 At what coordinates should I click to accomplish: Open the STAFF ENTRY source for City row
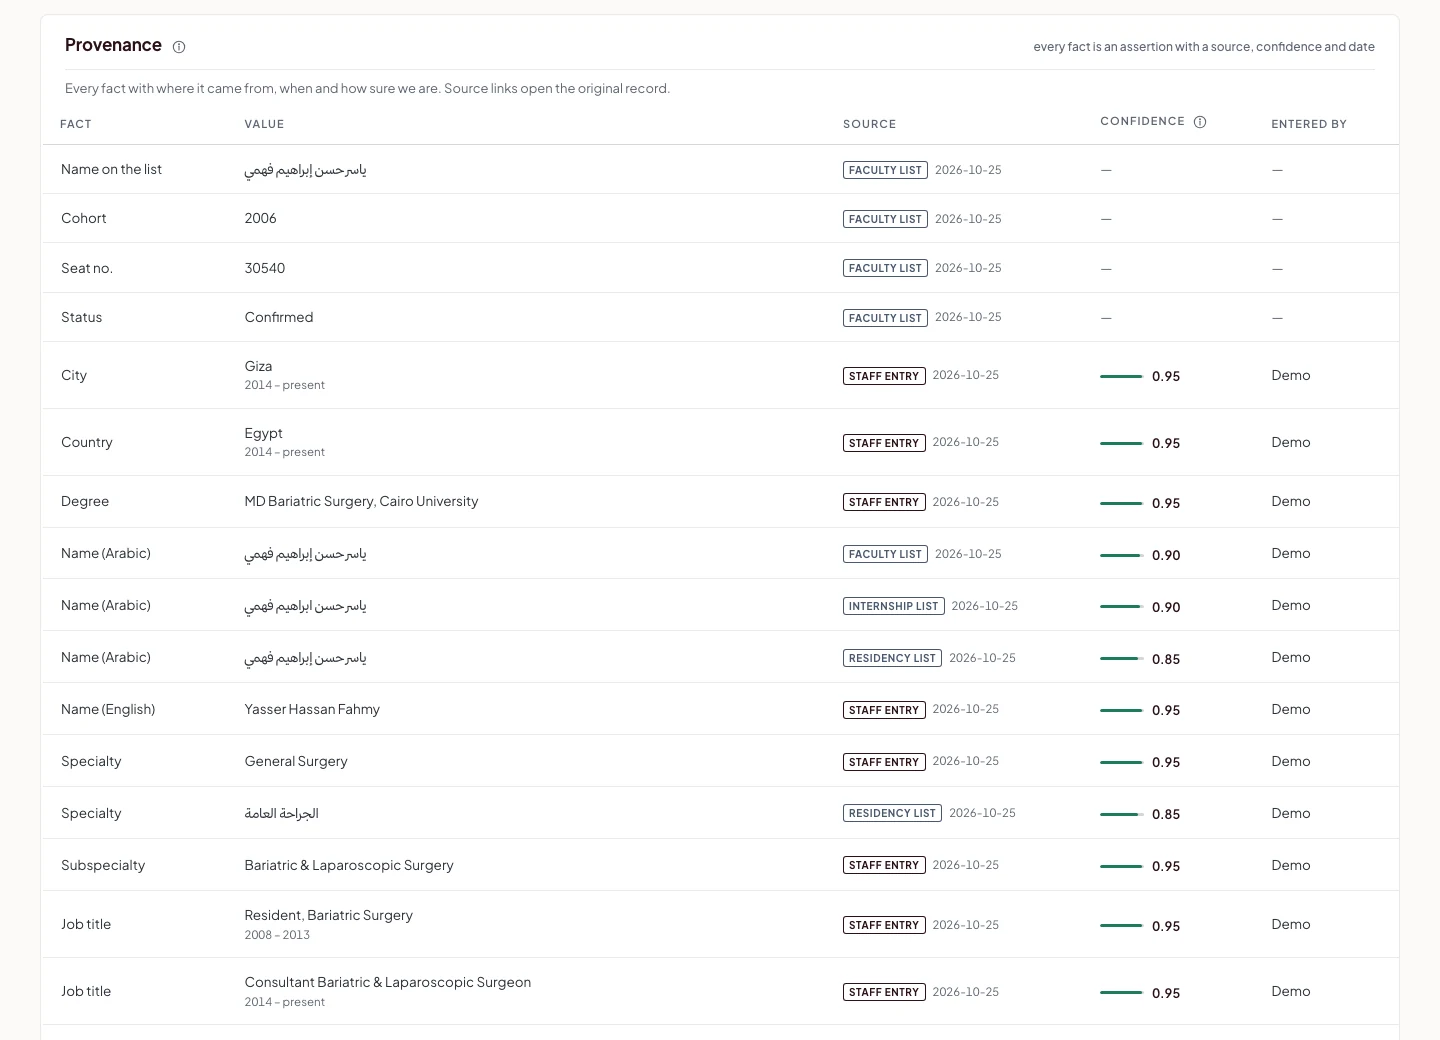(884, 376)
